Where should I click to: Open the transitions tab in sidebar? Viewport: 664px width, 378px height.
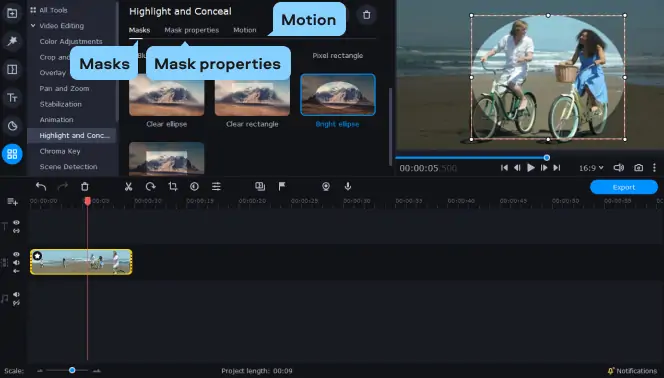12,69
